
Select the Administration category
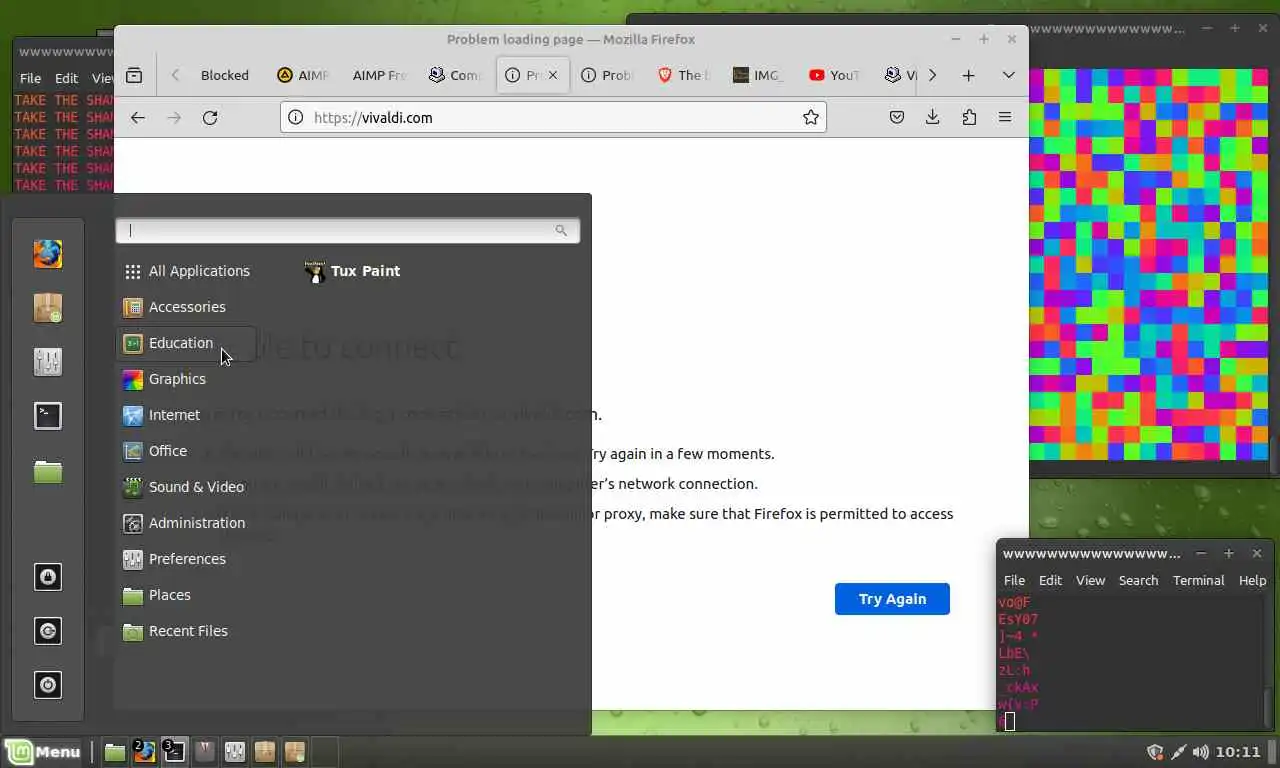(186, 523)
